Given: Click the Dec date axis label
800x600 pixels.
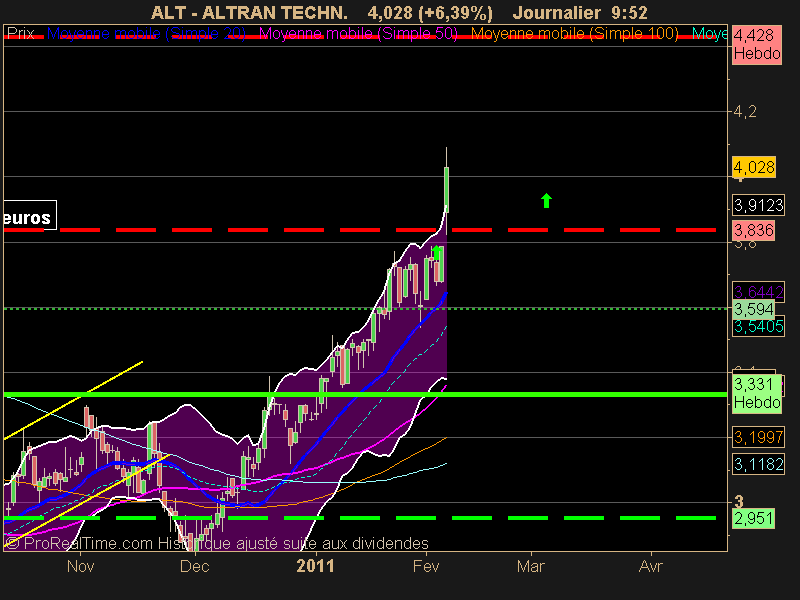Looking at the screenshot, I should (194, 567).
